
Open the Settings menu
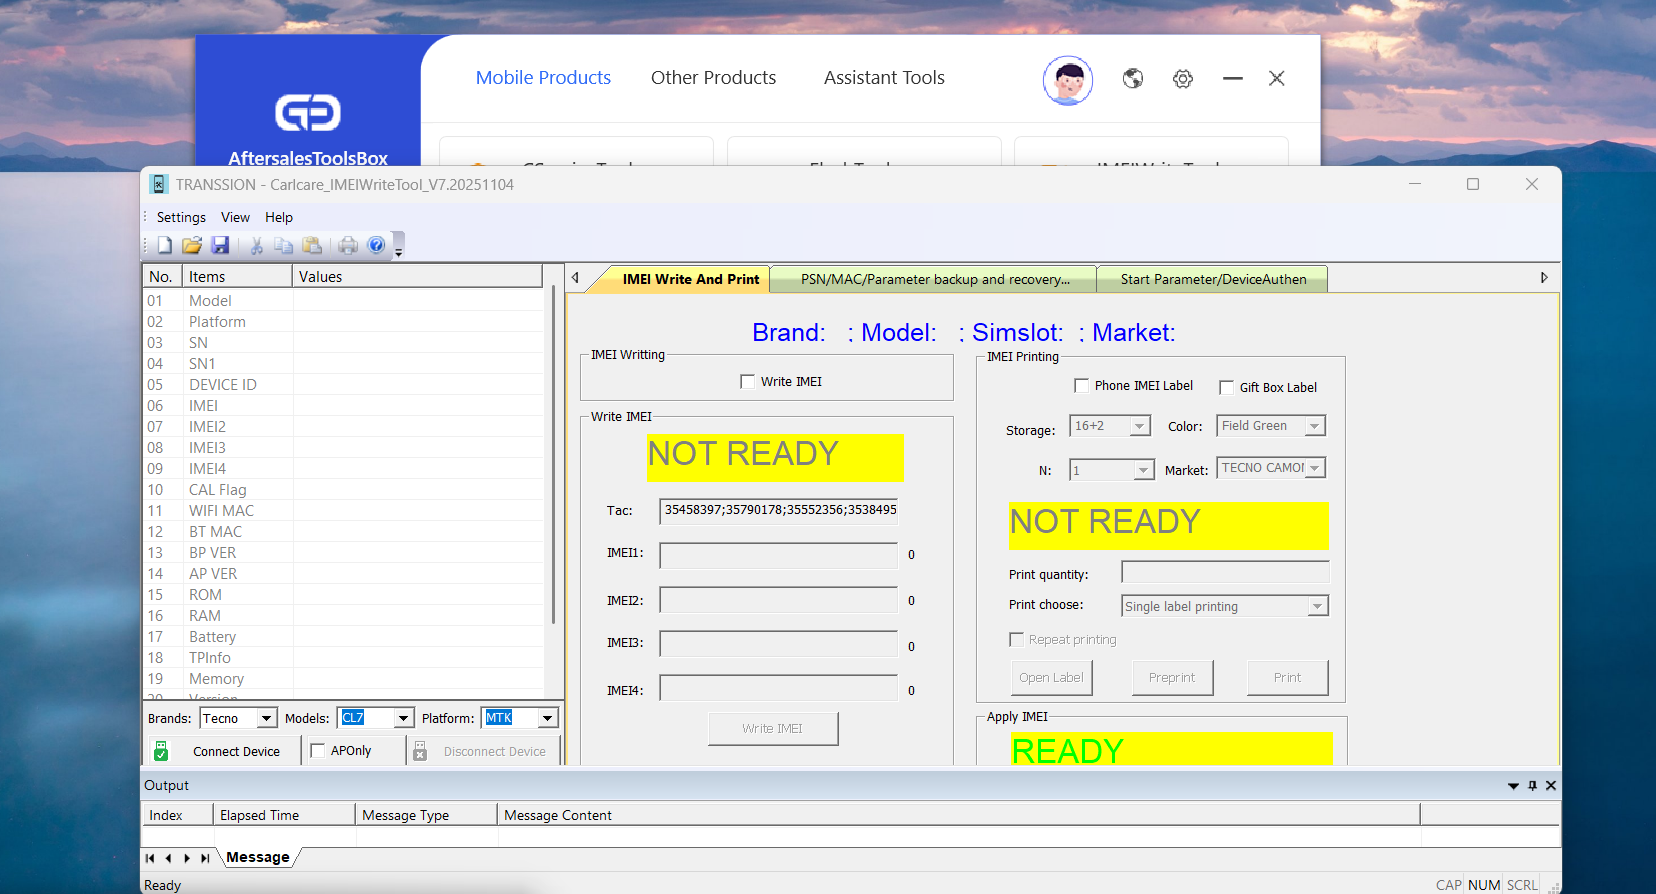click(x=181, y=217)
